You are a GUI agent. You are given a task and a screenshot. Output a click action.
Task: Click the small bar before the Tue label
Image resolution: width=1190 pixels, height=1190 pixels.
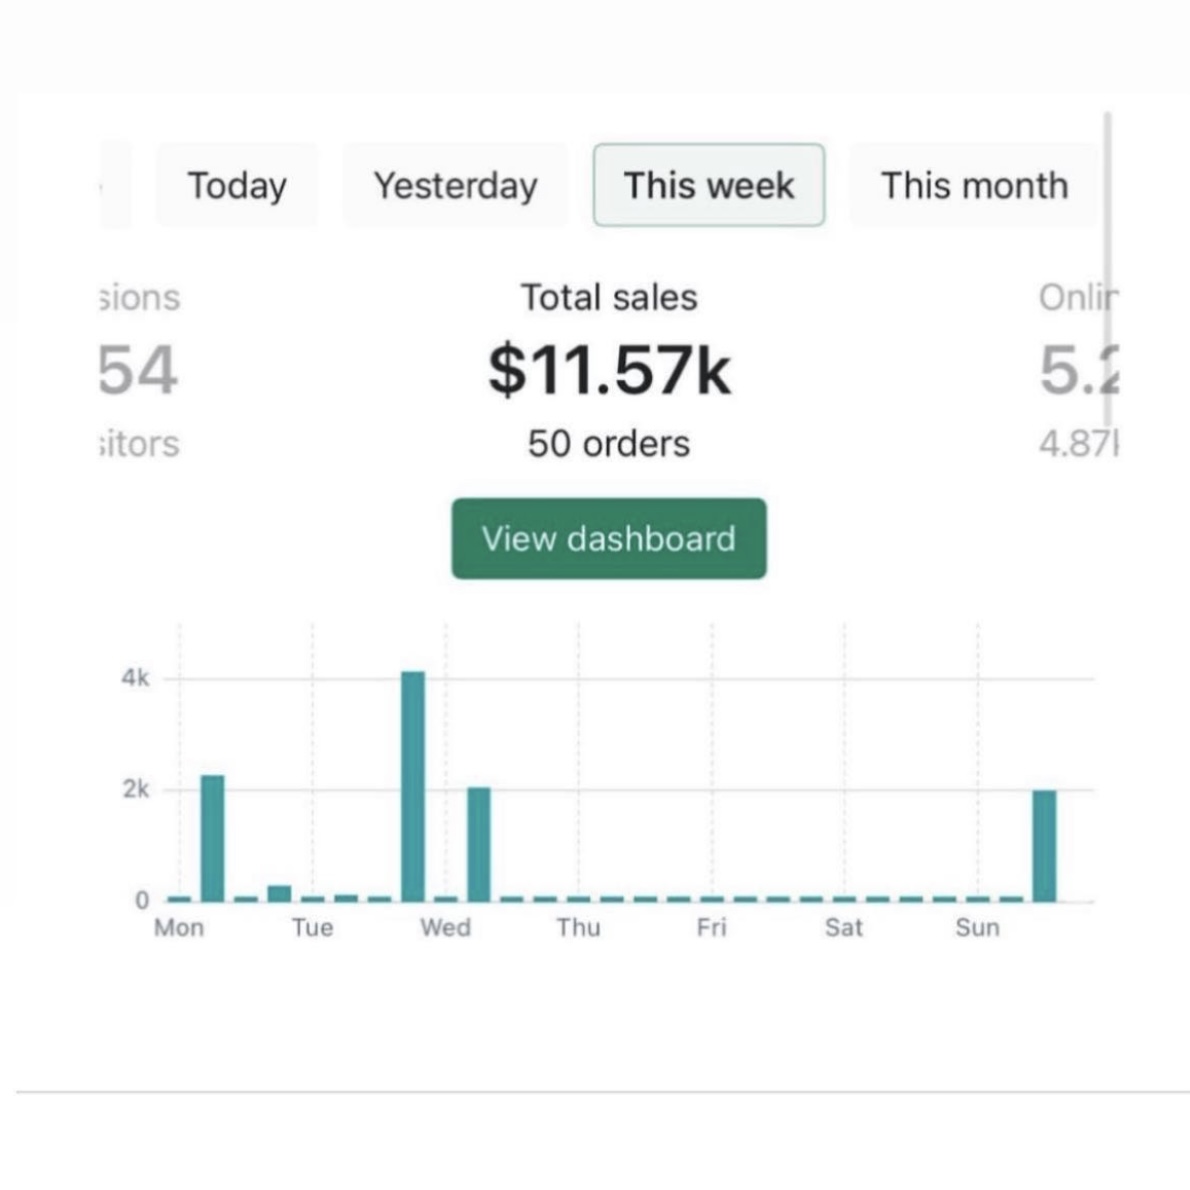point(279,893)
